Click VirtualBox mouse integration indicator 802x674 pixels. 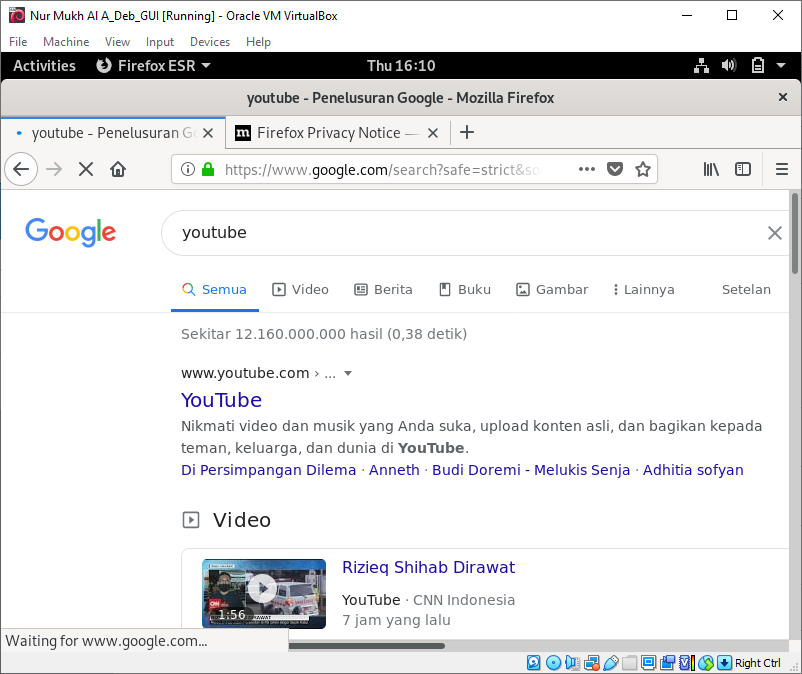706,663
